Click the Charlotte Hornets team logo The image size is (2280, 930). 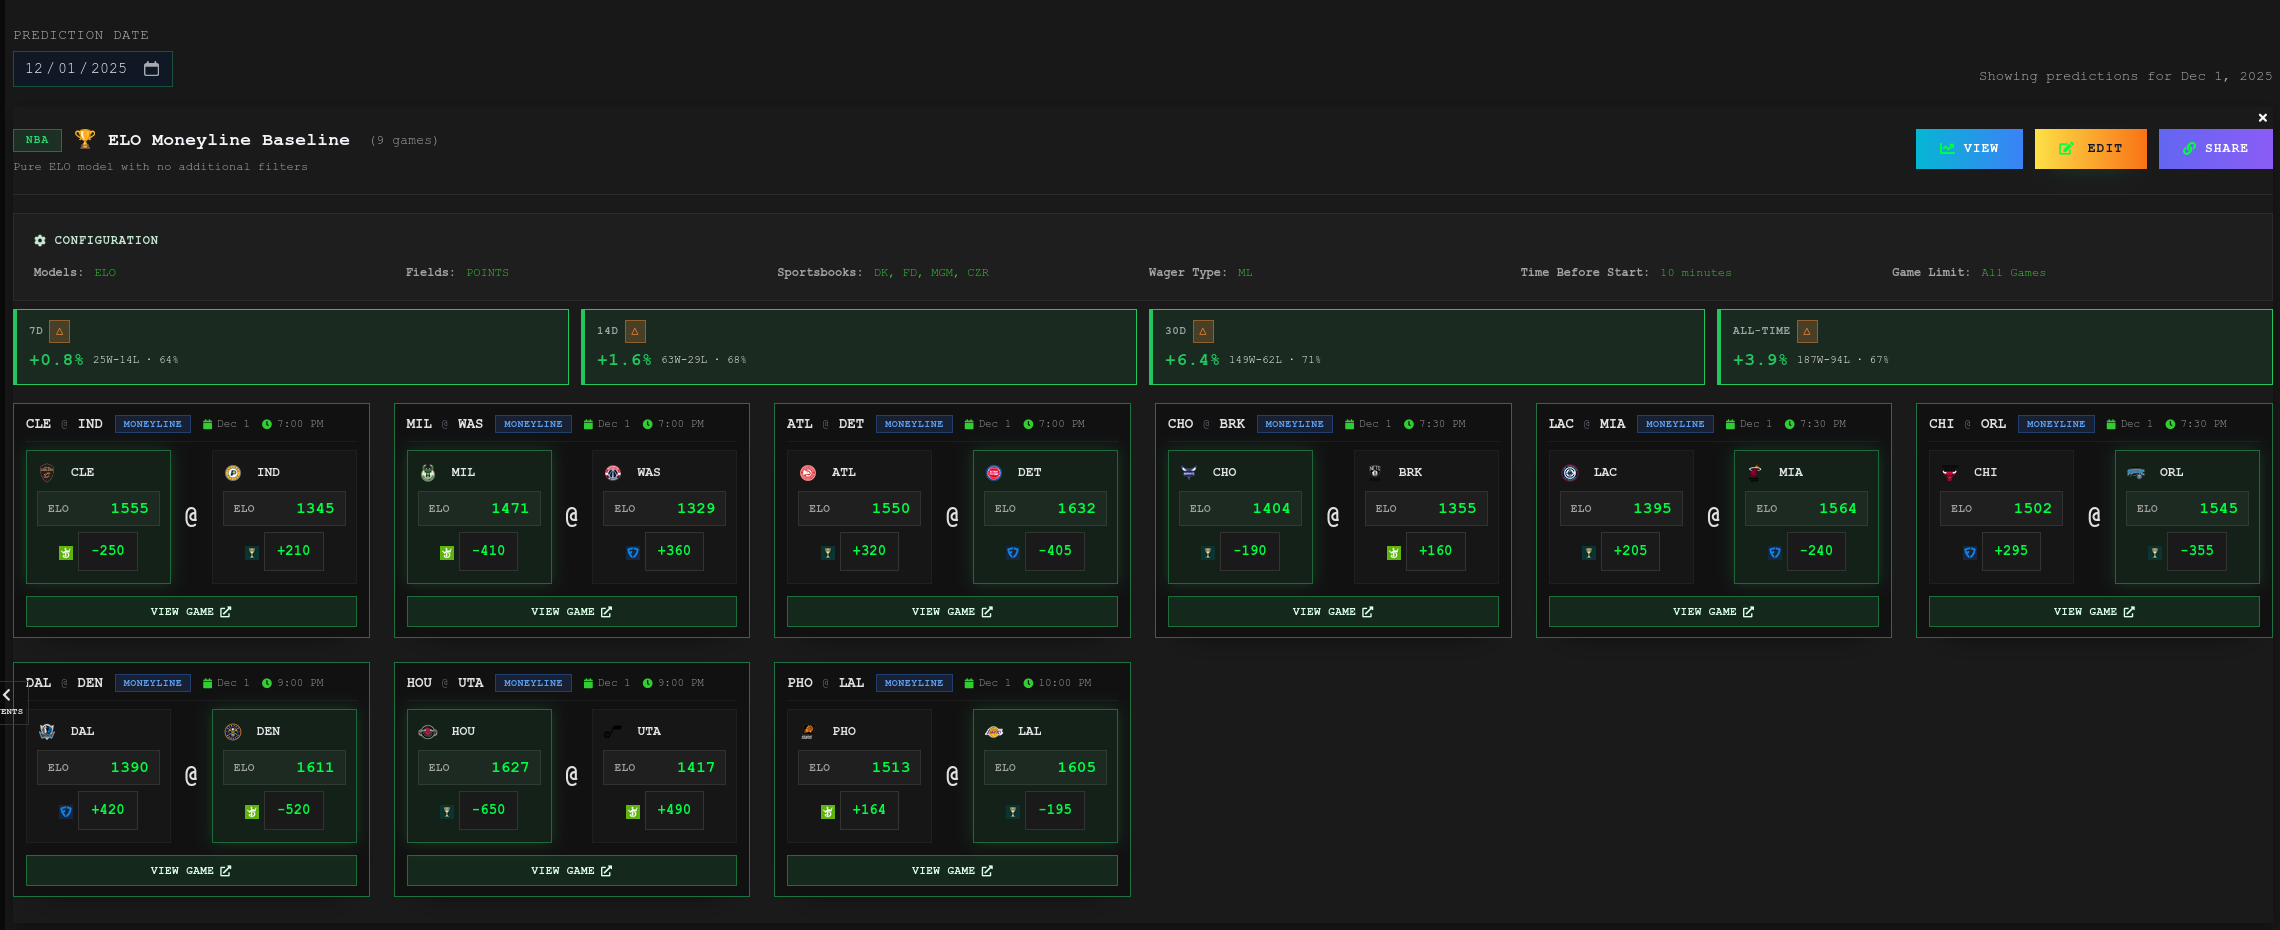tap(1189, 473)
